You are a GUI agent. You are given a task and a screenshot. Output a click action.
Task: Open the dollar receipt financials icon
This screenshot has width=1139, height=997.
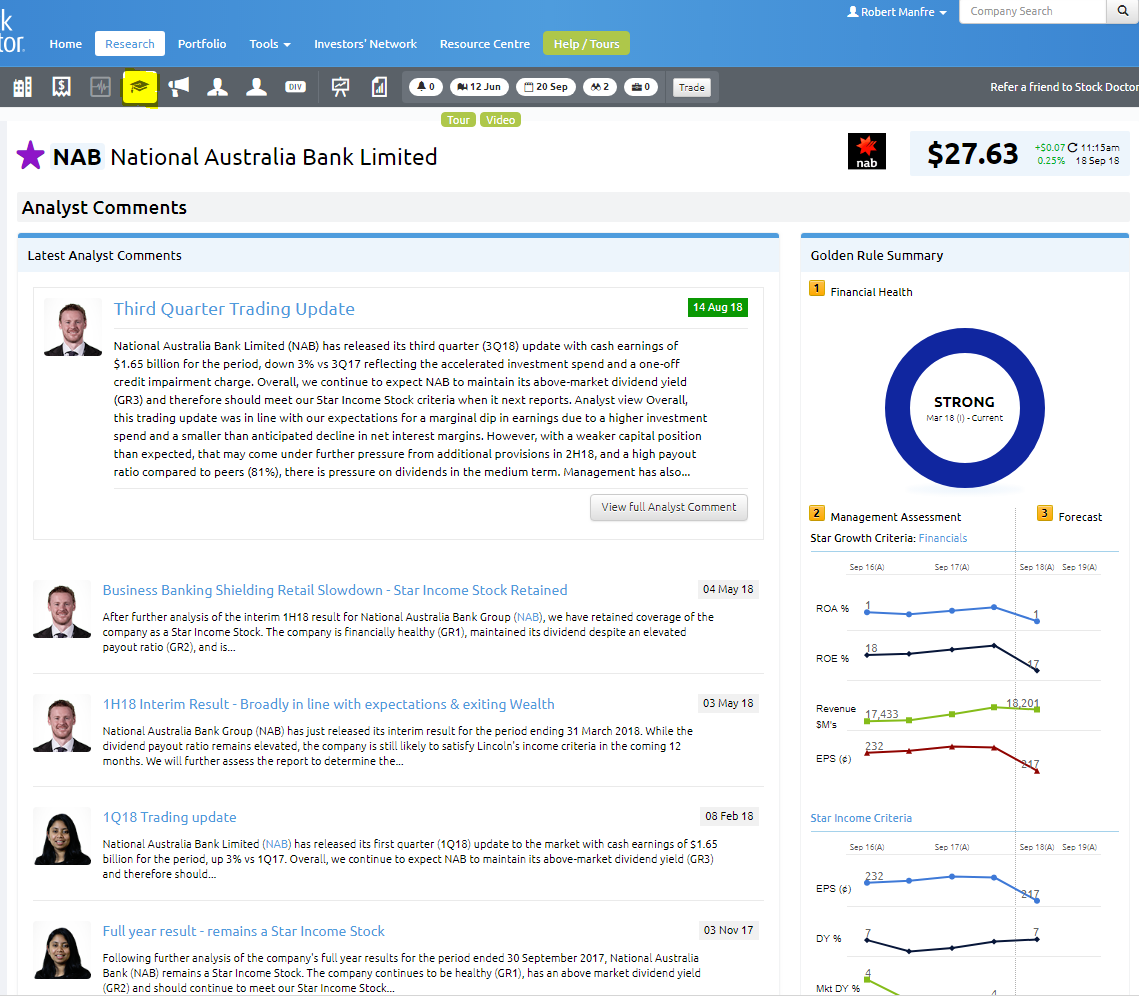62,87
